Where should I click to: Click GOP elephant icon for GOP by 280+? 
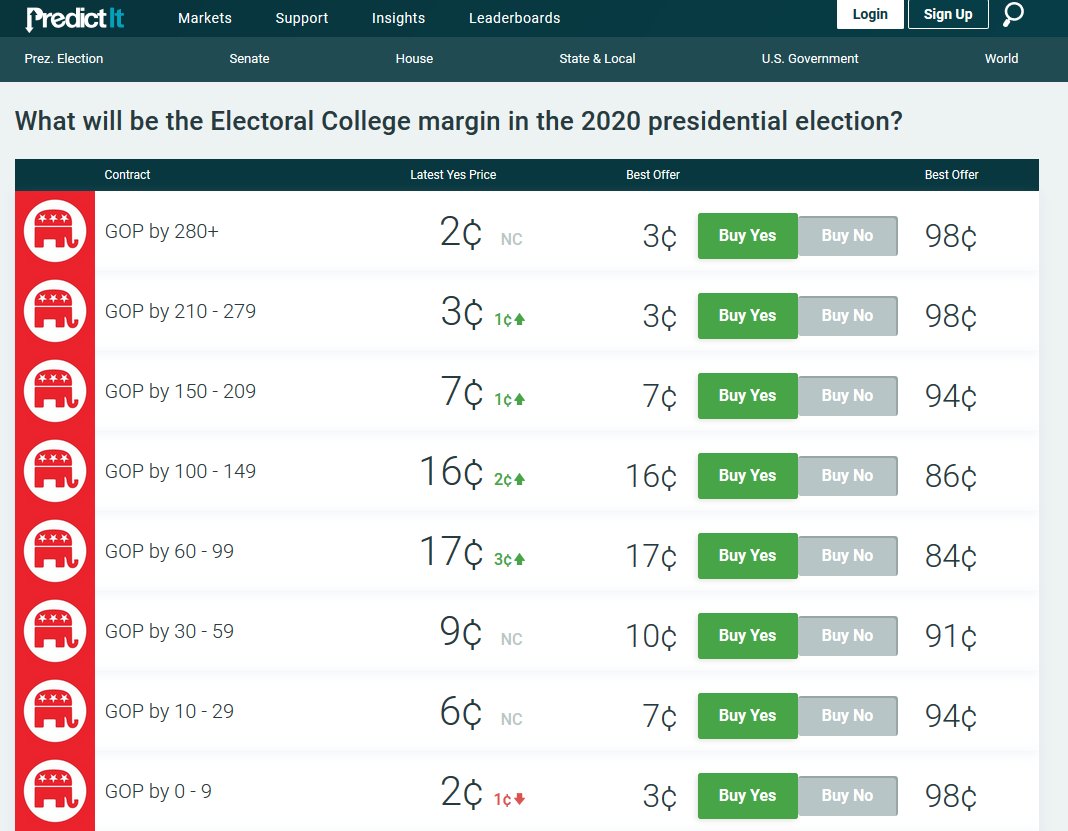(55, 231)
